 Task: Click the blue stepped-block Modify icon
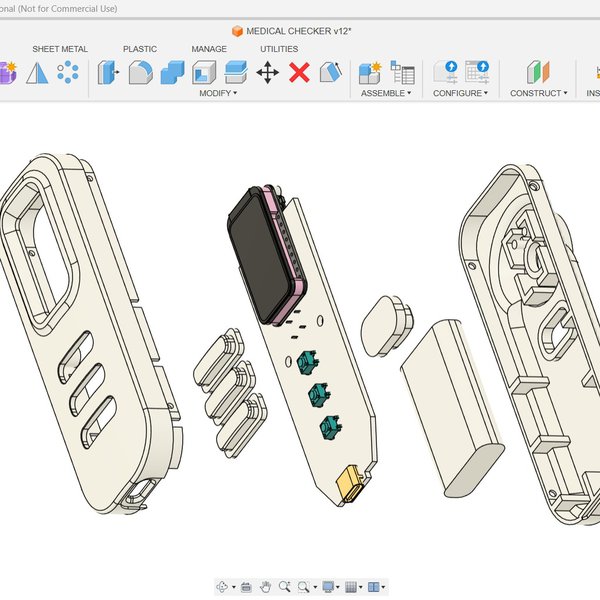click(x=173, y=72)
